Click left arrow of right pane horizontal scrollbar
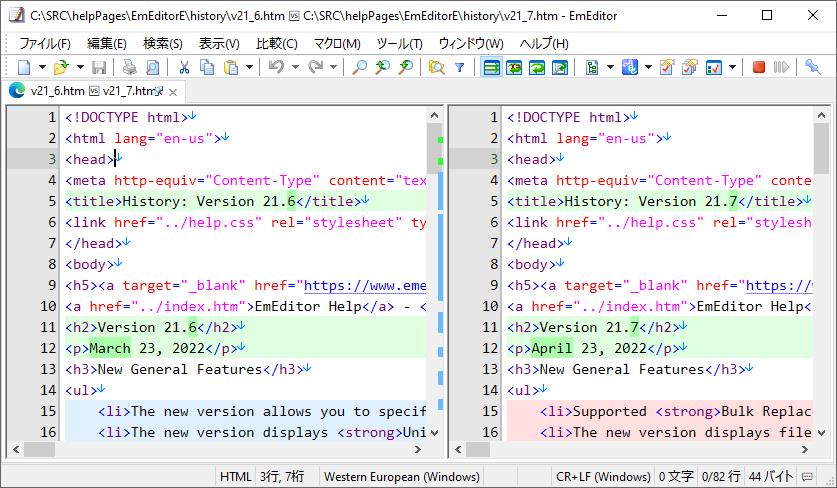 458,450
